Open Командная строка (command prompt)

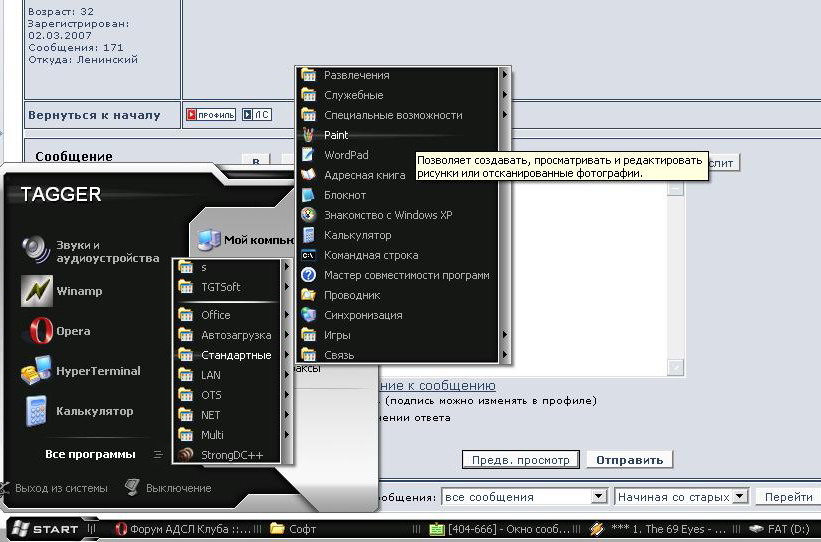(398, 255)
